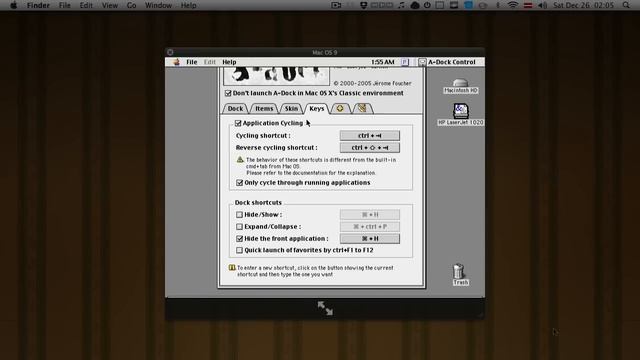The image size is (640, 360).
Task: Click the 1:55 AM clock in Mac OS 9
Action: point(382,62)
